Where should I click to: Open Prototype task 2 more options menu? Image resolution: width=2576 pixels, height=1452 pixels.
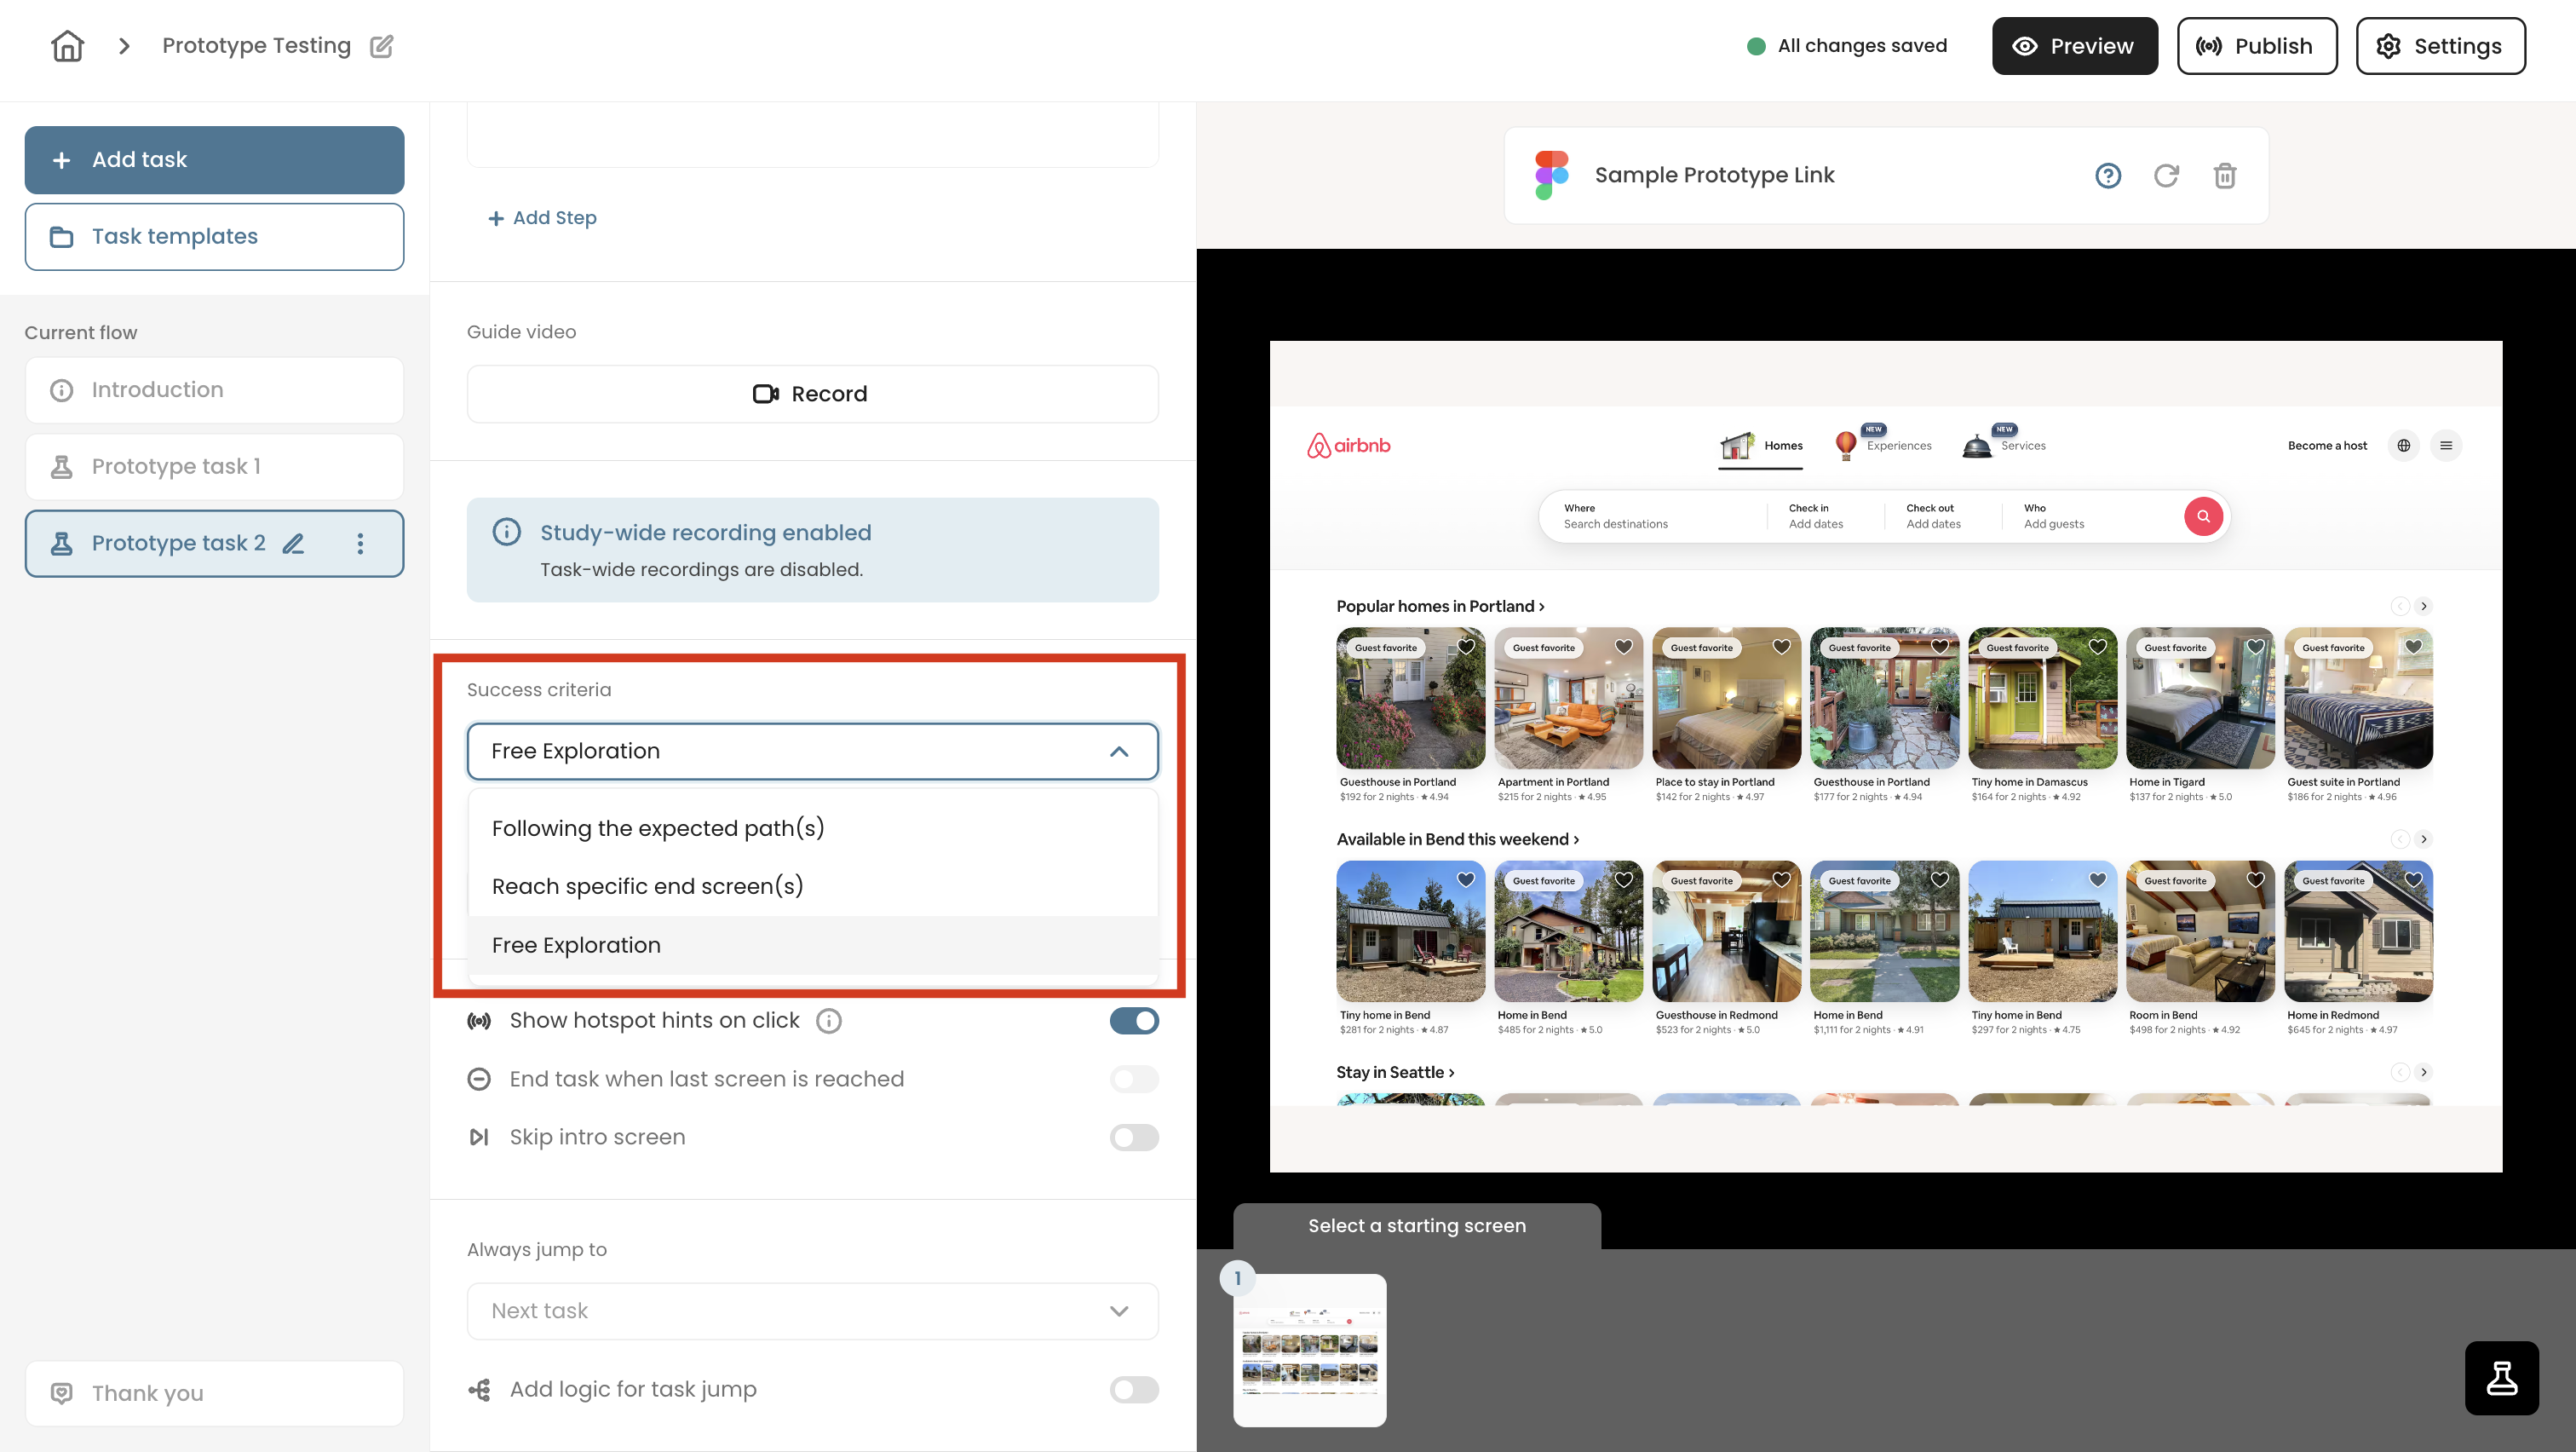pos(360,544)
